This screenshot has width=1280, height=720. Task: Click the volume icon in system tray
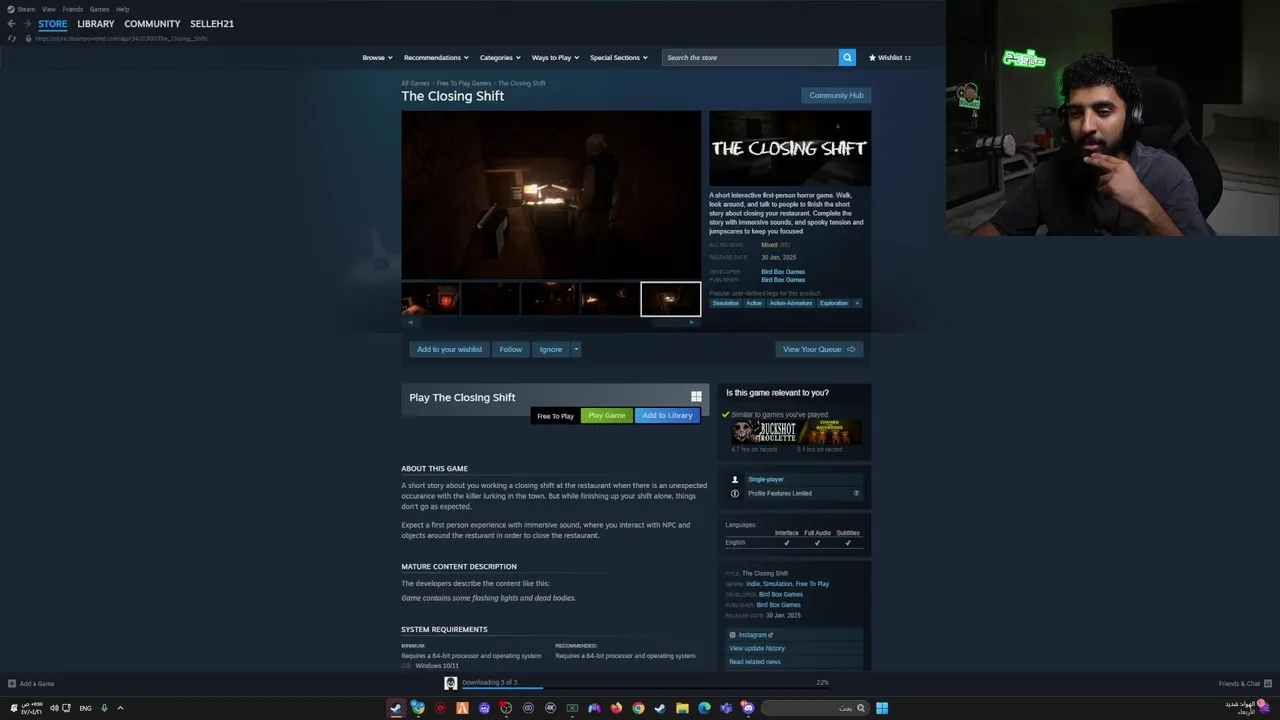tap(52, 708)
